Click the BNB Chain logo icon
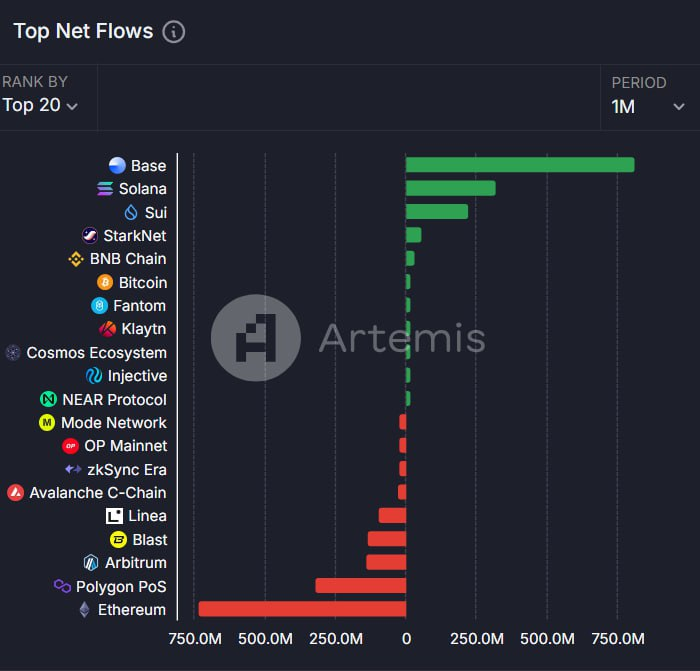The width and height of the screenshot is (700, 671). point(76,258)
